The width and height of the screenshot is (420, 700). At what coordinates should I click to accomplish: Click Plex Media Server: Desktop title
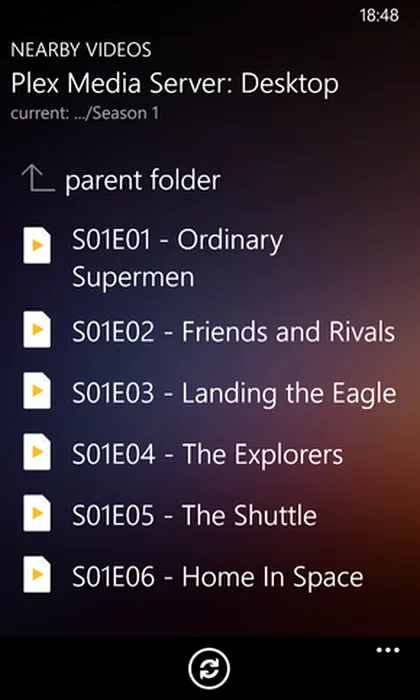[x=175, y=83]
